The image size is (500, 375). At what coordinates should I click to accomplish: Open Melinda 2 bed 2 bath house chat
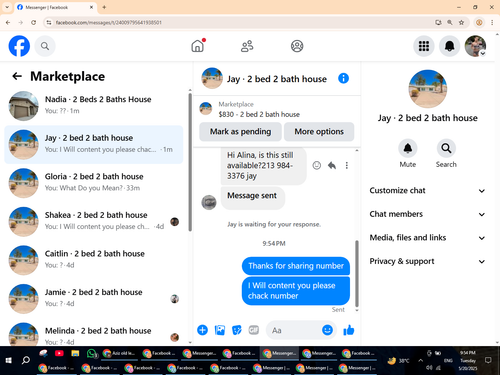click(x=94, y=334)
